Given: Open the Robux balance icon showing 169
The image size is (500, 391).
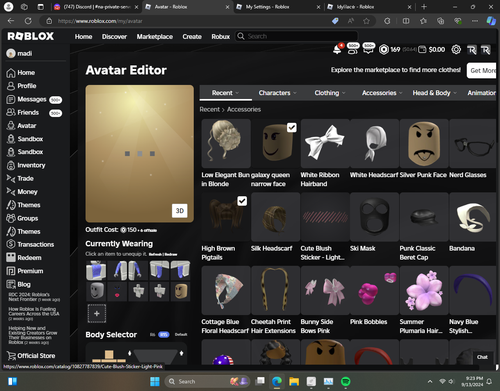Looking at the screenshot, I should click(x=384, y=50).
